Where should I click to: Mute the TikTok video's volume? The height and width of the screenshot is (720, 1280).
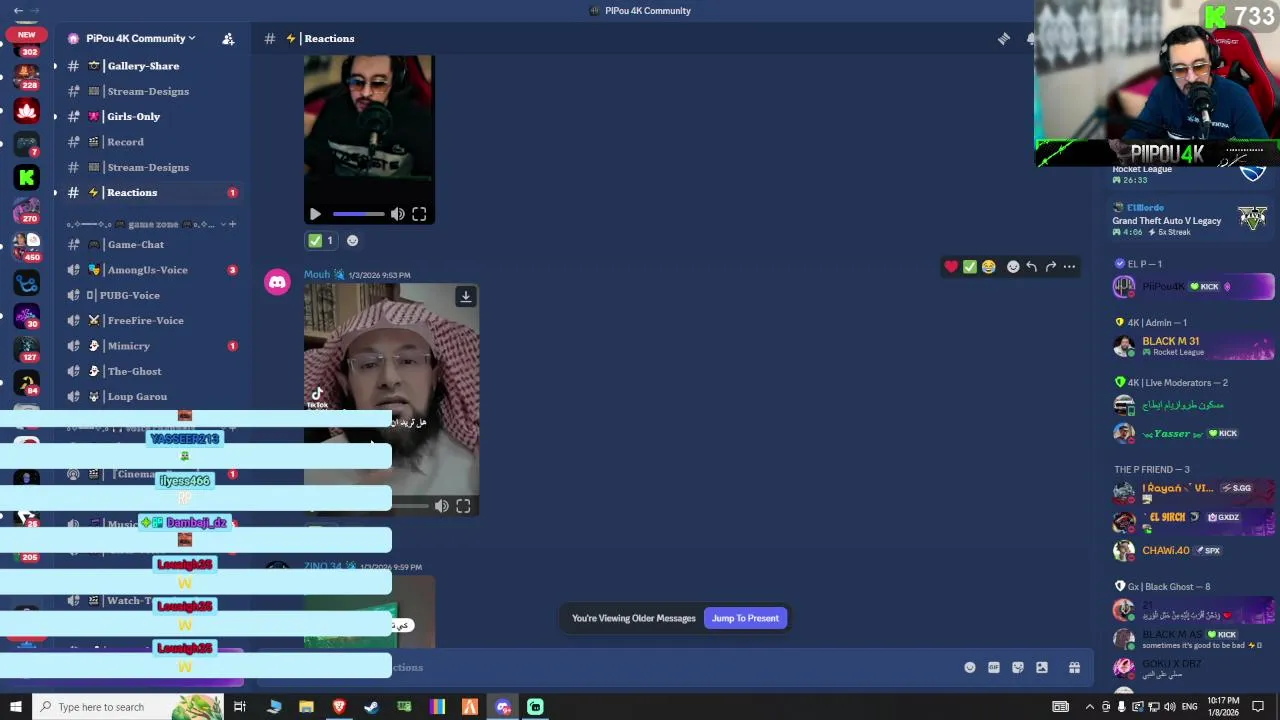click(x=441, y=506)
